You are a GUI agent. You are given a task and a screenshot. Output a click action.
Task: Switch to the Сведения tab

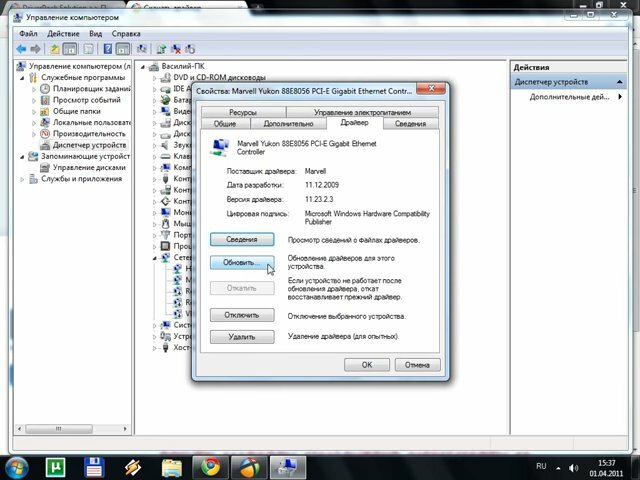(x=411, y=123)
